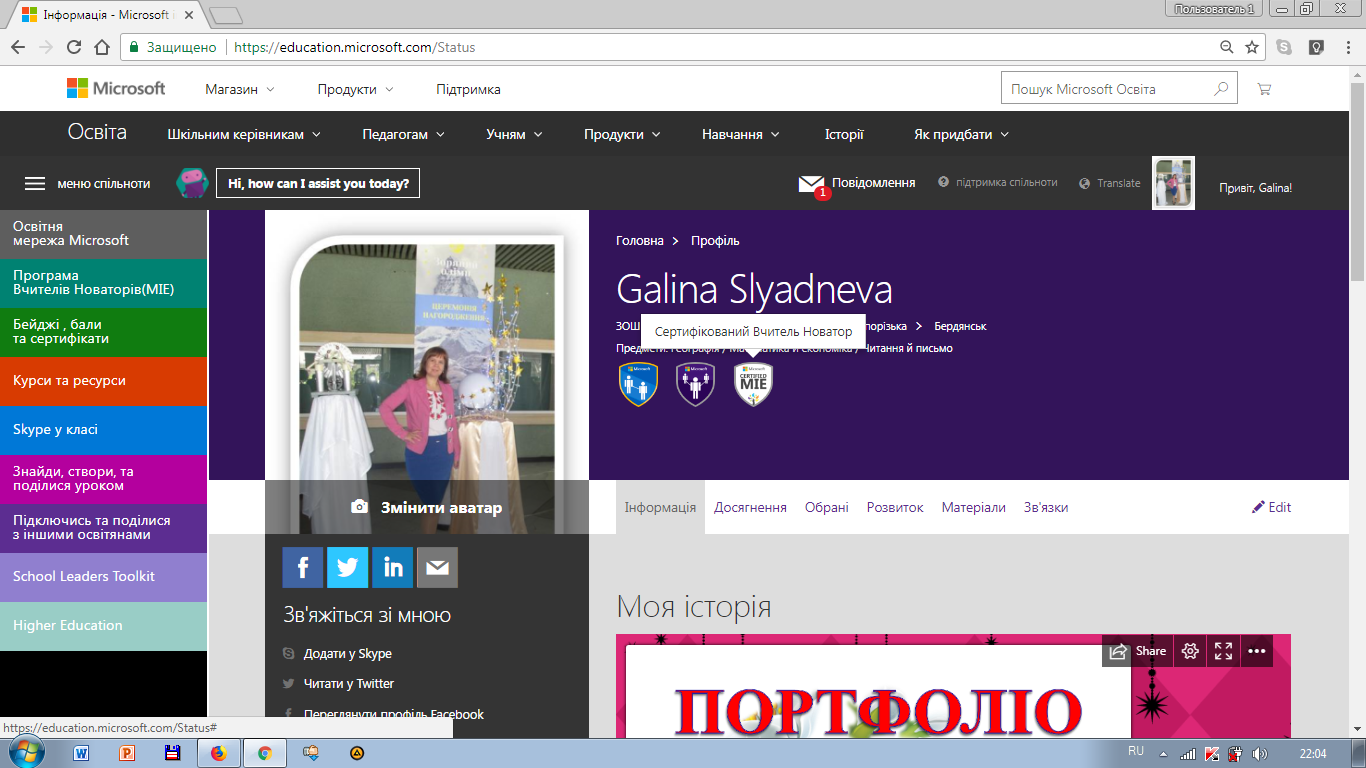The height and width of the screenshot is (768, 1366).
Task: Click the volume speaker tray icon
Action: [x=1259, y=753]
